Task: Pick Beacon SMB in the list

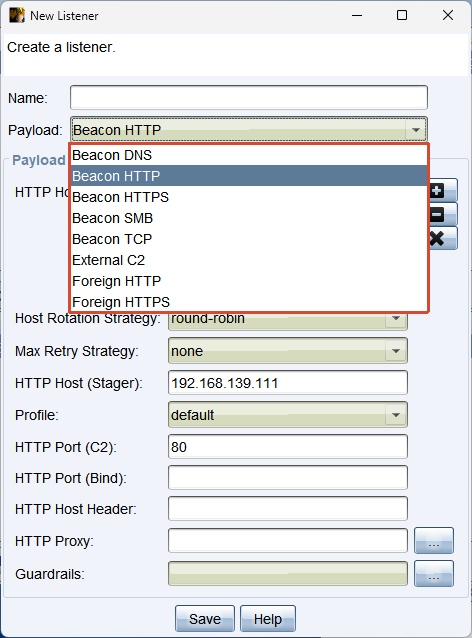Action: point(249,218)
